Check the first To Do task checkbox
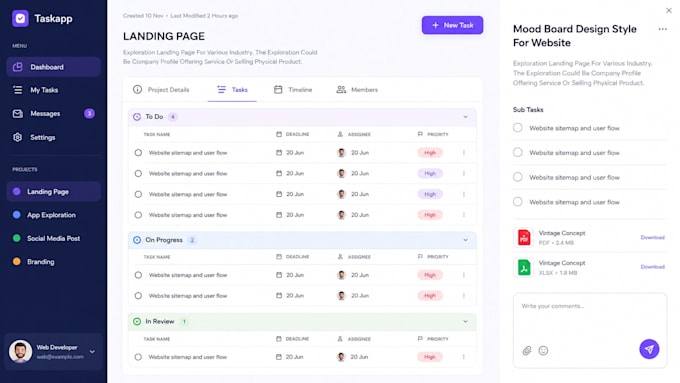The width and height of the screenshot is (680, 383). click(x=138, y=153)
